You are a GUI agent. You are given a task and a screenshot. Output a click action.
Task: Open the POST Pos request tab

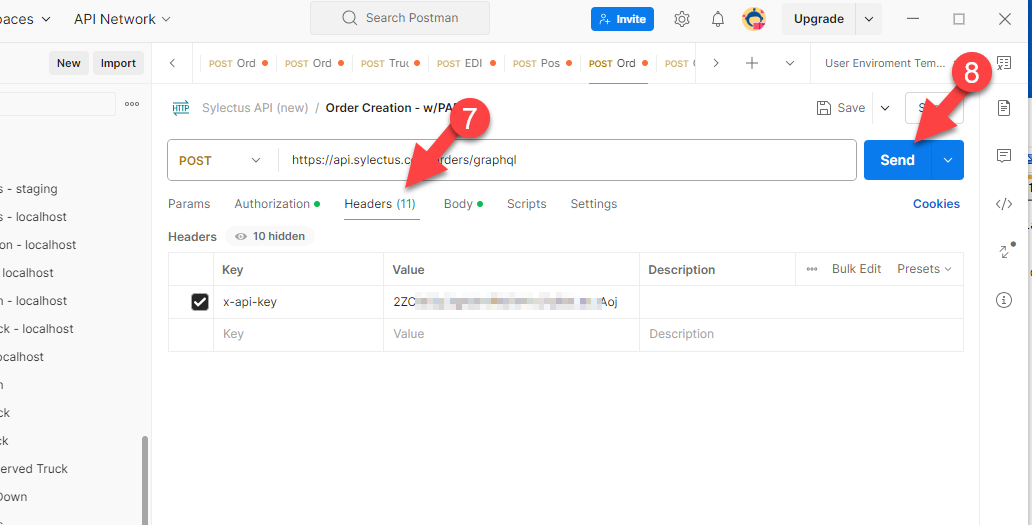[x=542, y=63]
